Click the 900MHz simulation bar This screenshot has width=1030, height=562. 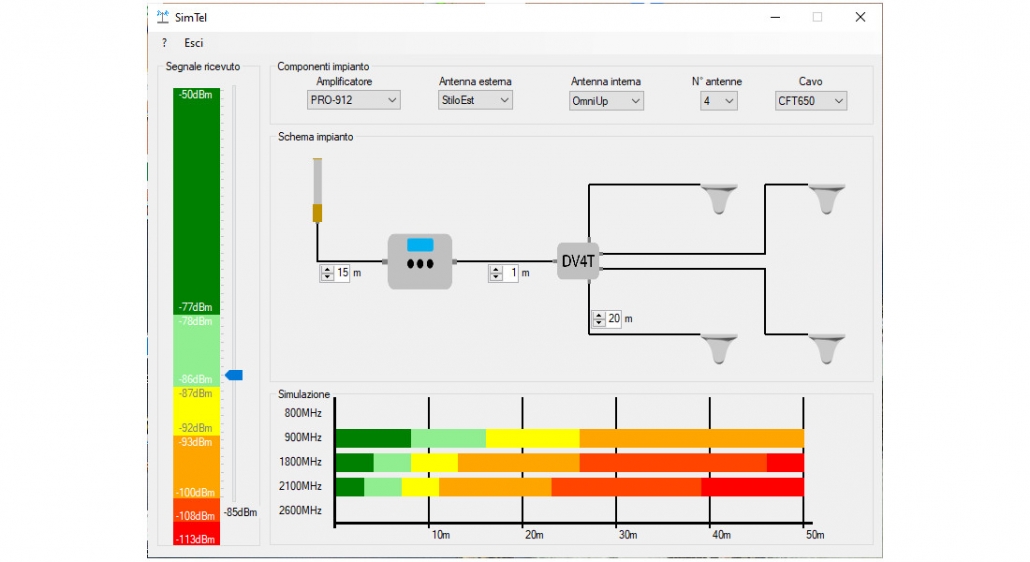coord(570,438)
